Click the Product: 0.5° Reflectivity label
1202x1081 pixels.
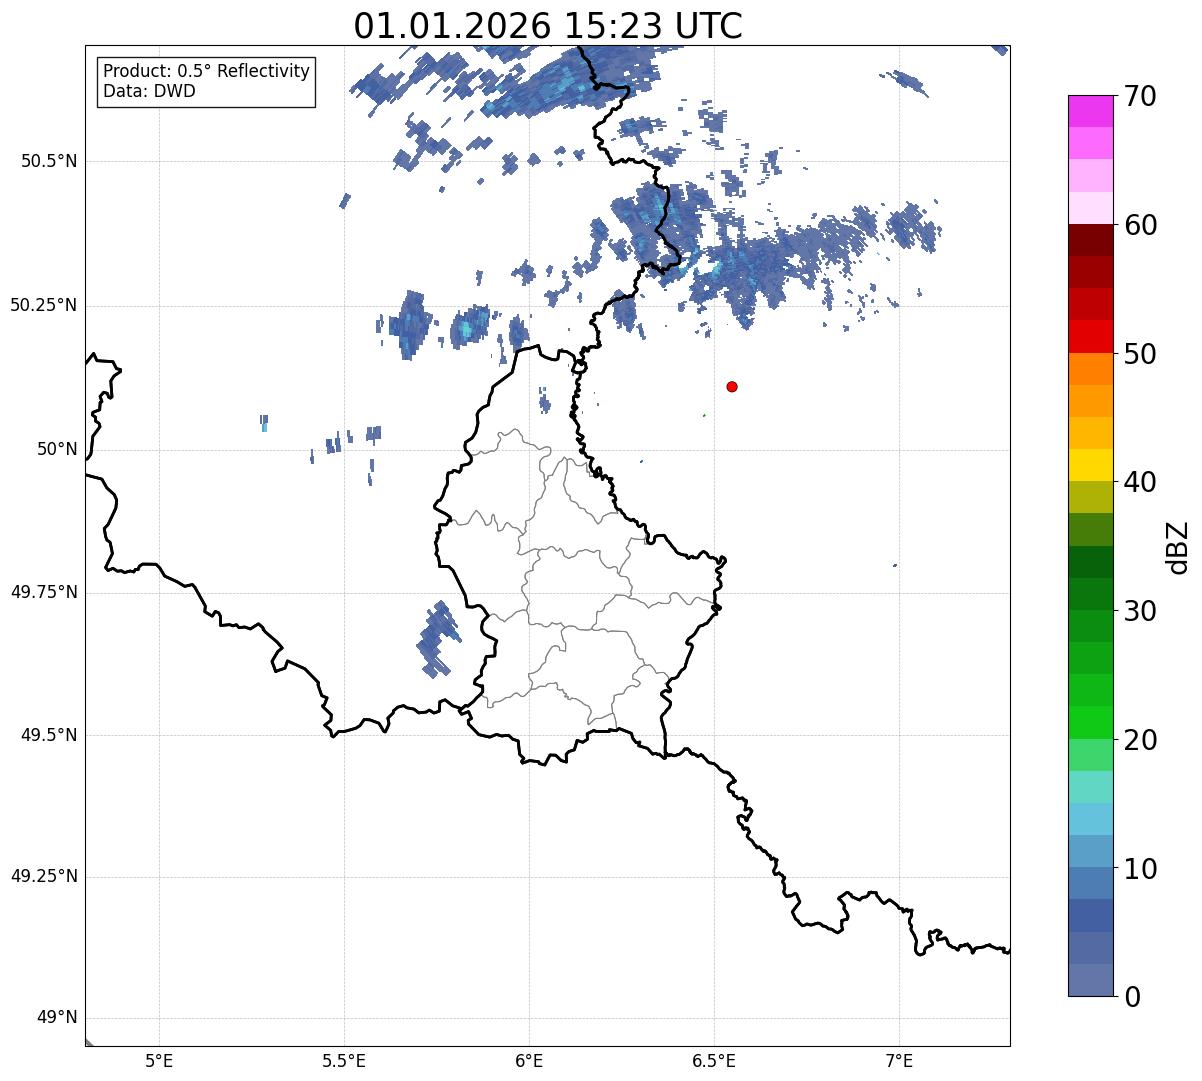coord(207,72)
